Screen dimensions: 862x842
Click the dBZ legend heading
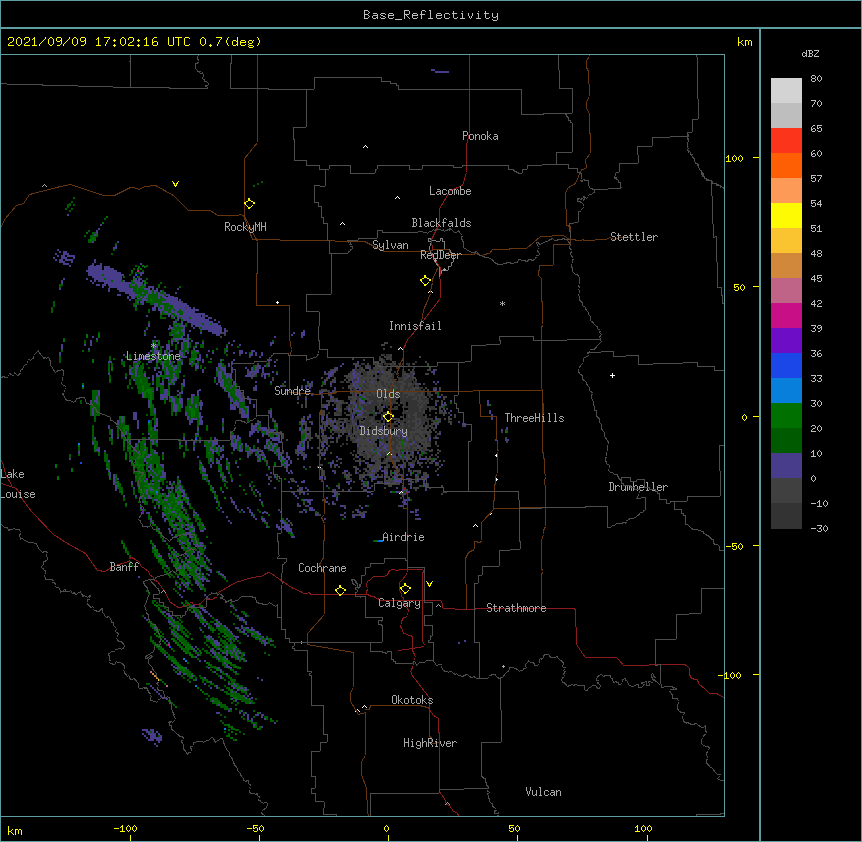pyautogui.click(x=810, y=53)
